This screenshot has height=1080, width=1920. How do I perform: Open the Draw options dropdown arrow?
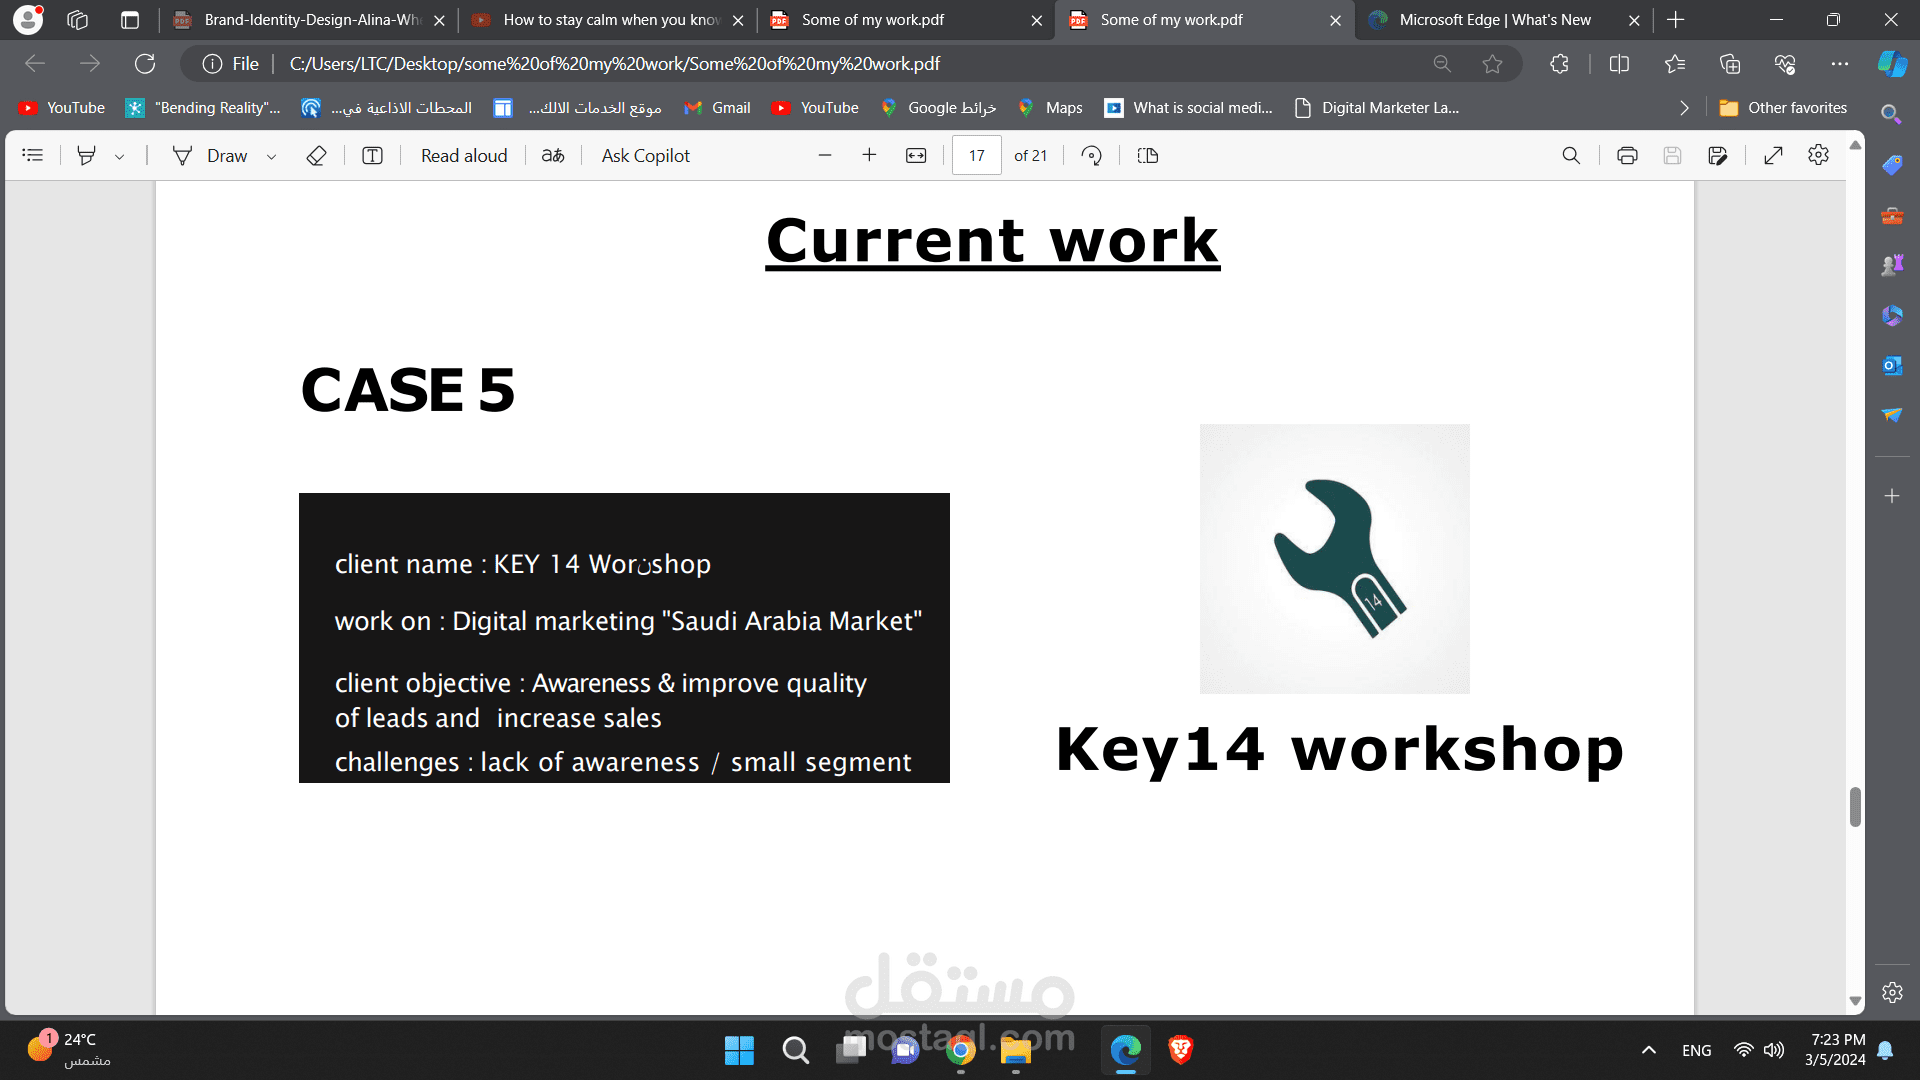[x=271, y=156]
